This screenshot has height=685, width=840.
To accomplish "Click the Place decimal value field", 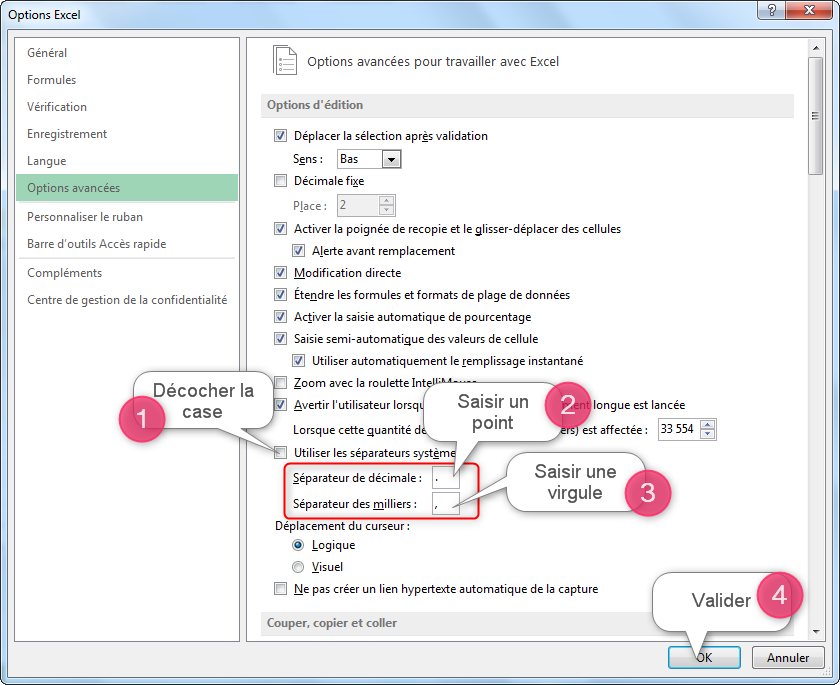I will 358,205.
